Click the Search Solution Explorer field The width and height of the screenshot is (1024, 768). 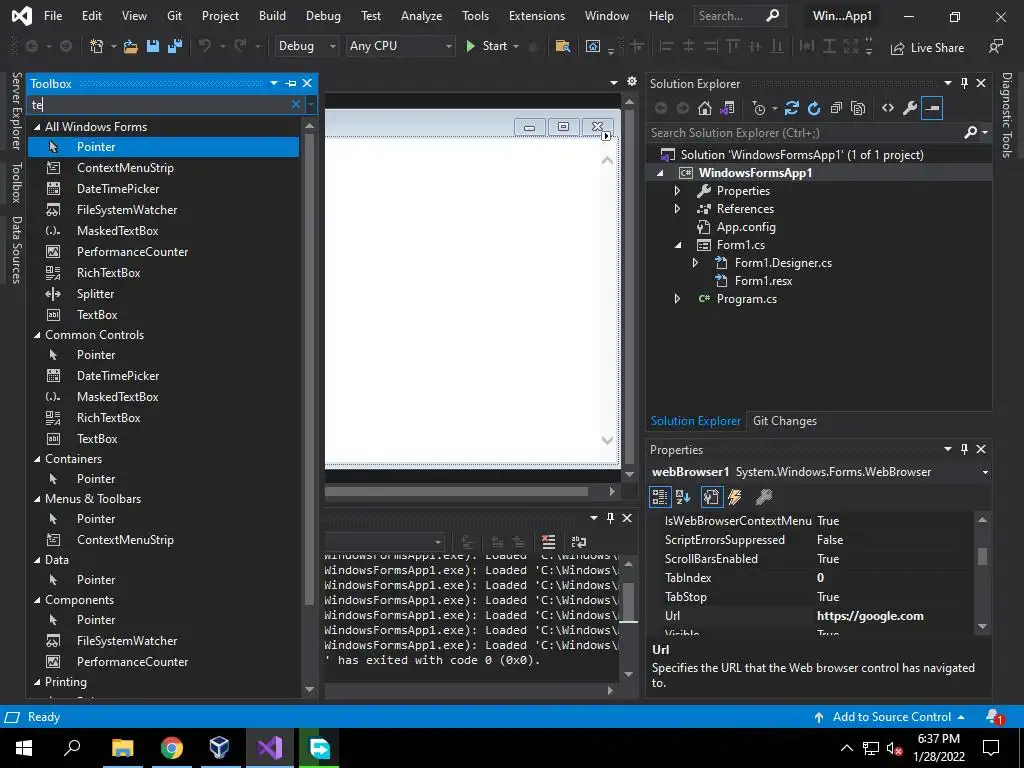click(x=805, y=133)
